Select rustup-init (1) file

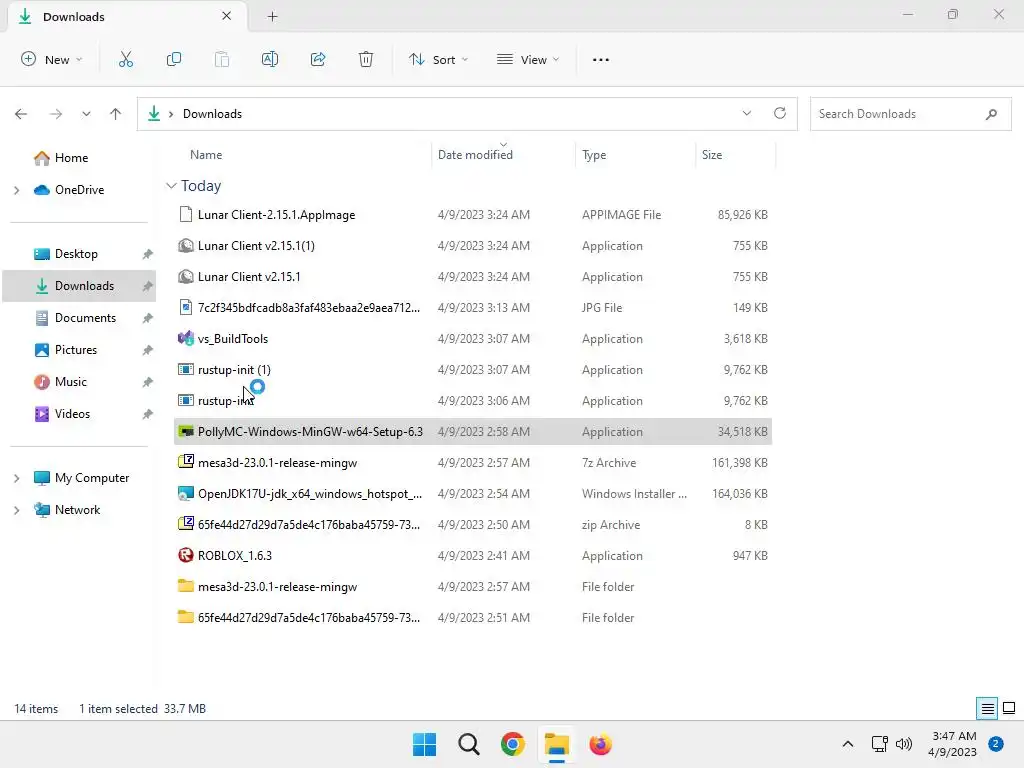tap(473, 370)
